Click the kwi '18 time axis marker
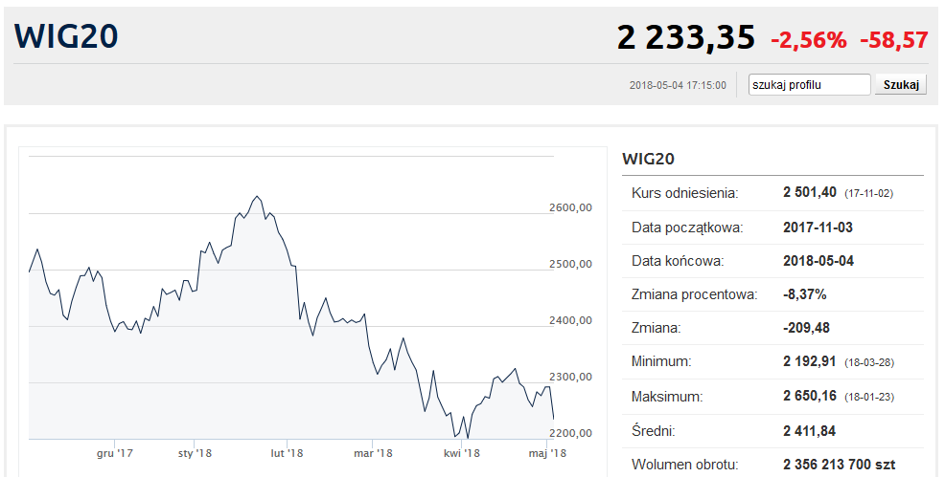 462,453
